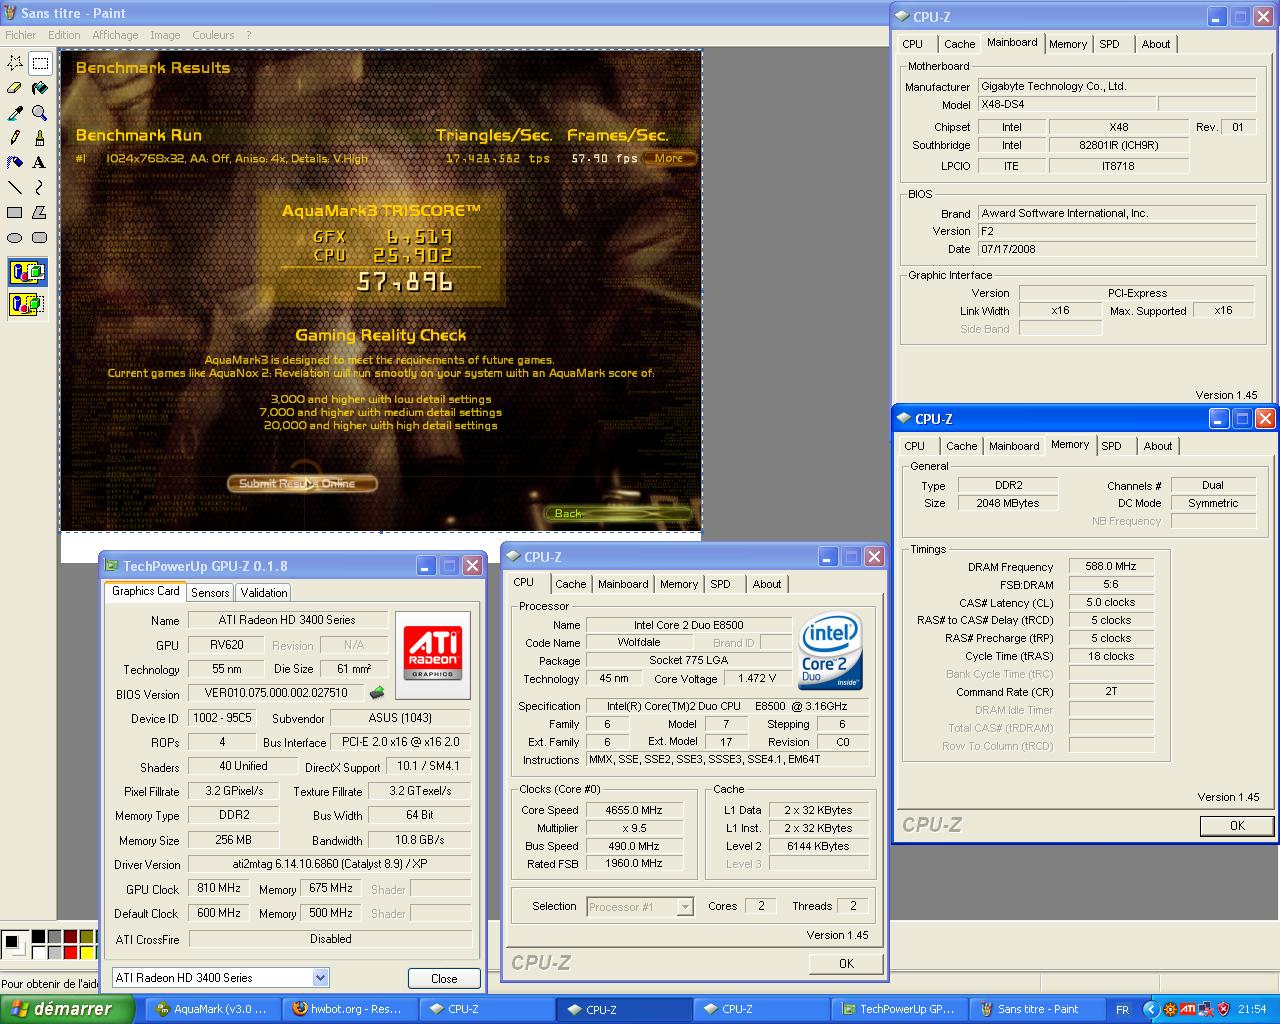Click the Driver Version value in GPU-Z
Screen dimensions: 1280x1024
[330, 864]
